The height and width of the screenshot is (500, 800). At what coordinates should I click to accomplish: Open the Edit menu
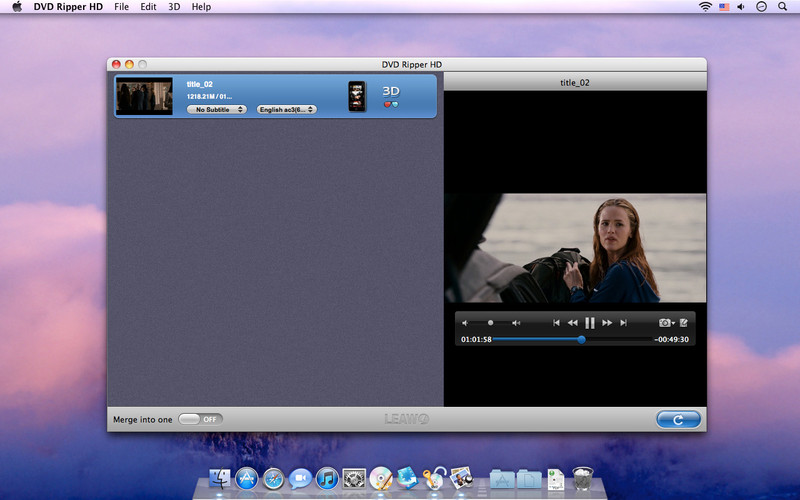click(x=148, y=7)
